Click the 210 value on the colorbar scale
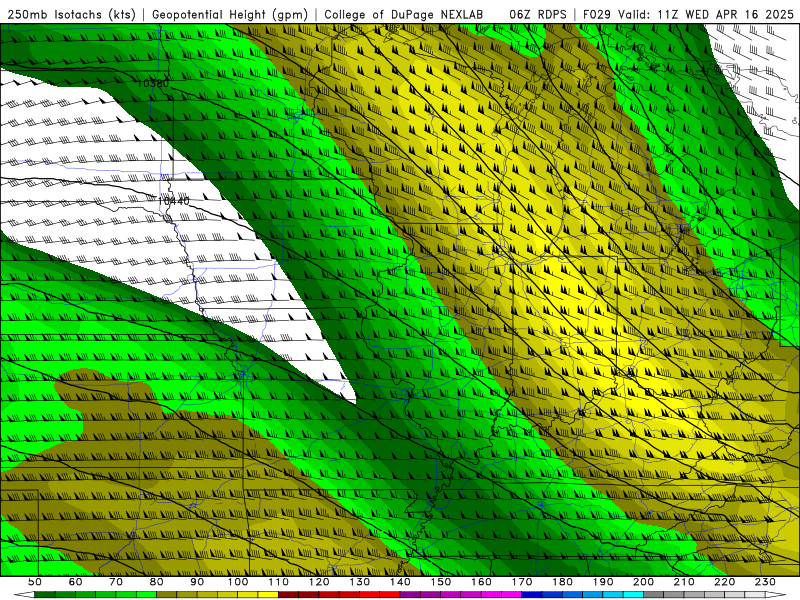The height and width of the screenshot is (600, 800). [684, 582]
